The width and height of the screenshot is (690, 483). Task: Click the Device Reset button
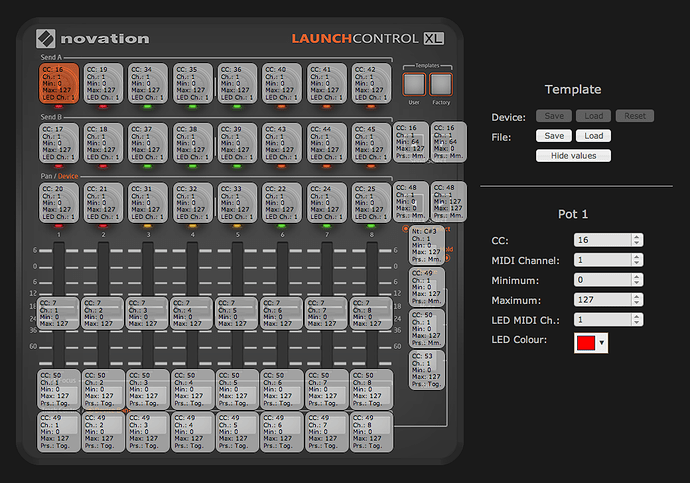(x=635, y=116)
